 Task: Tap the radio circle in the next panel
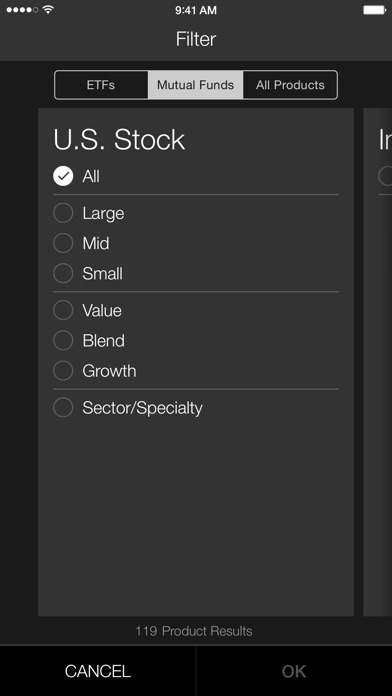385,176
